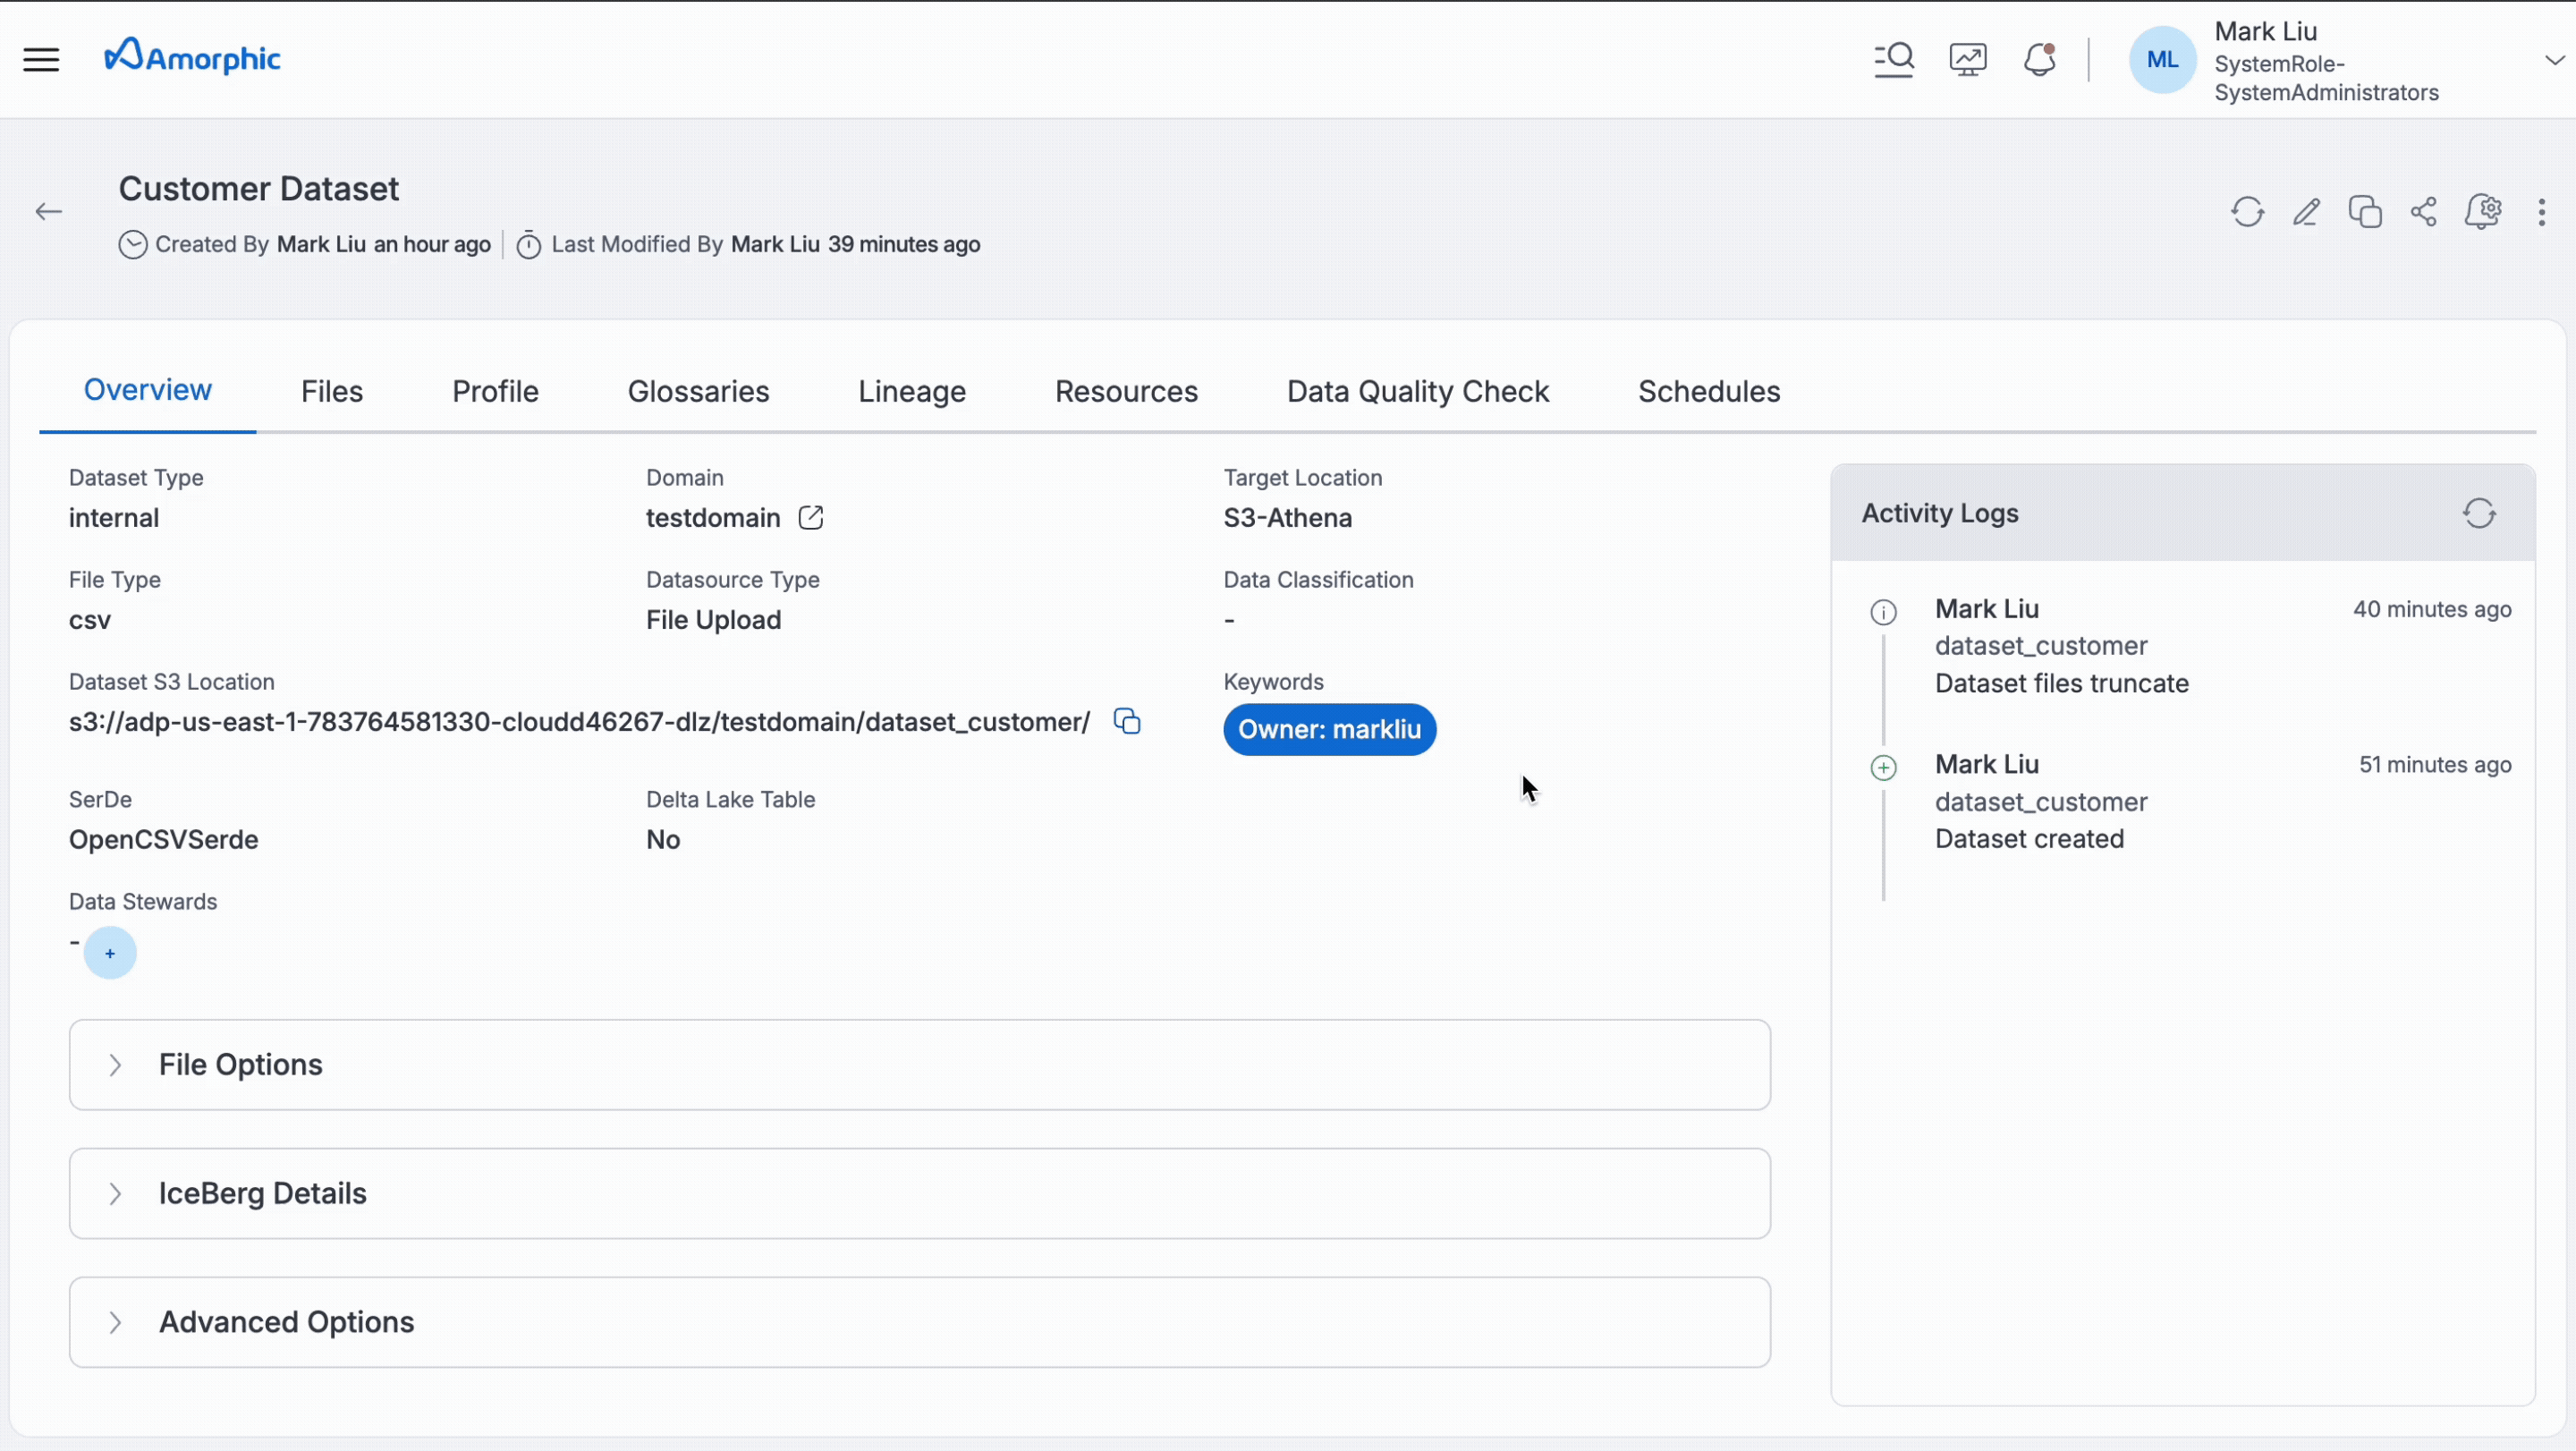The image size is (2576, 1451).
Task: Go back with the arrow beside Customer Dataset
Action: point(48,211)
